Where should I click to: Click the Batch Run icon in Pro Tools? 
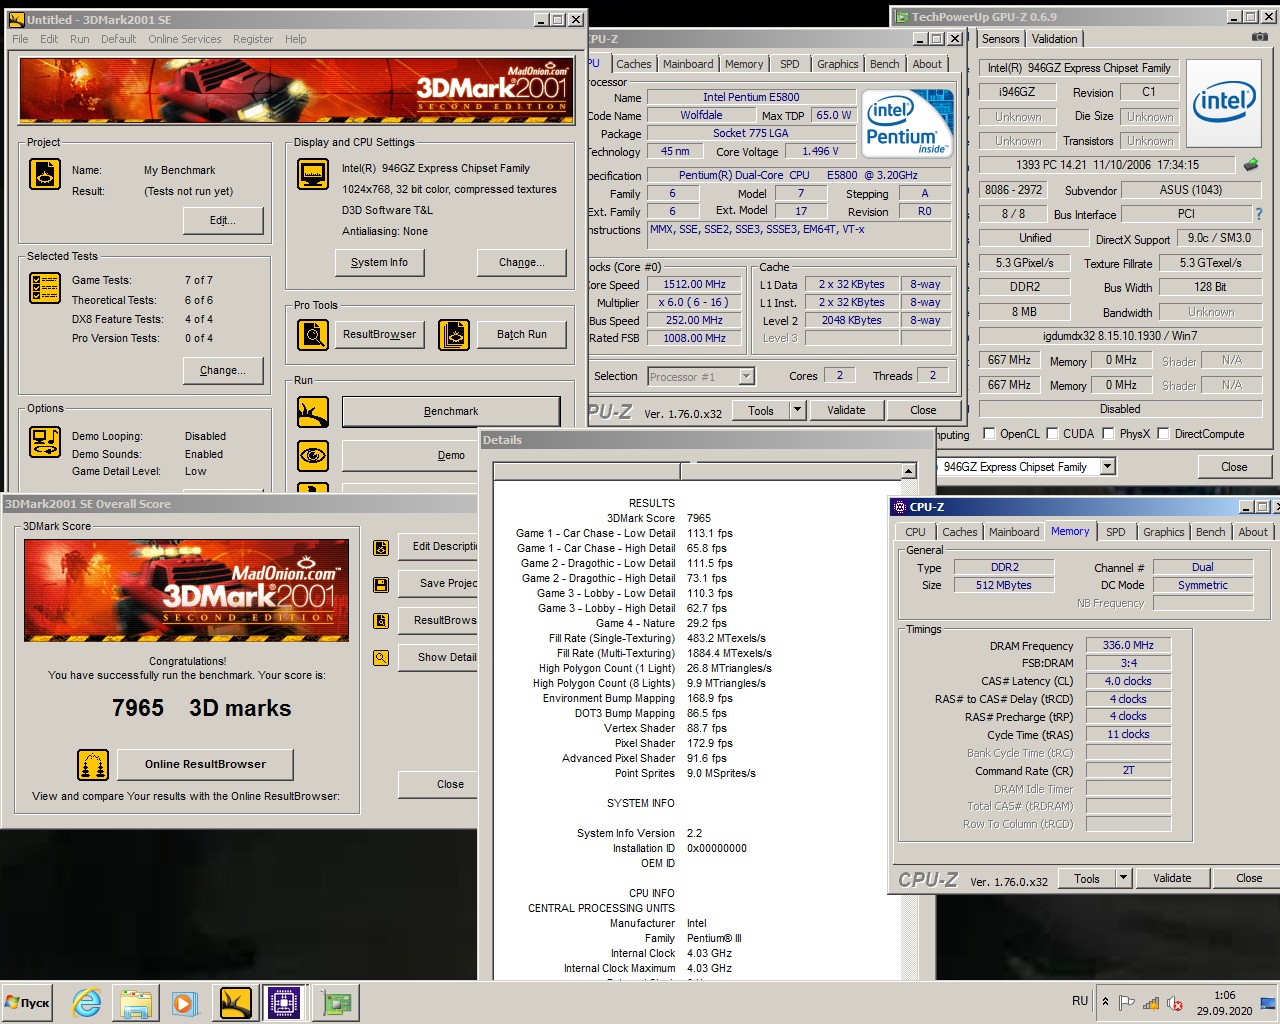[454, 334]
